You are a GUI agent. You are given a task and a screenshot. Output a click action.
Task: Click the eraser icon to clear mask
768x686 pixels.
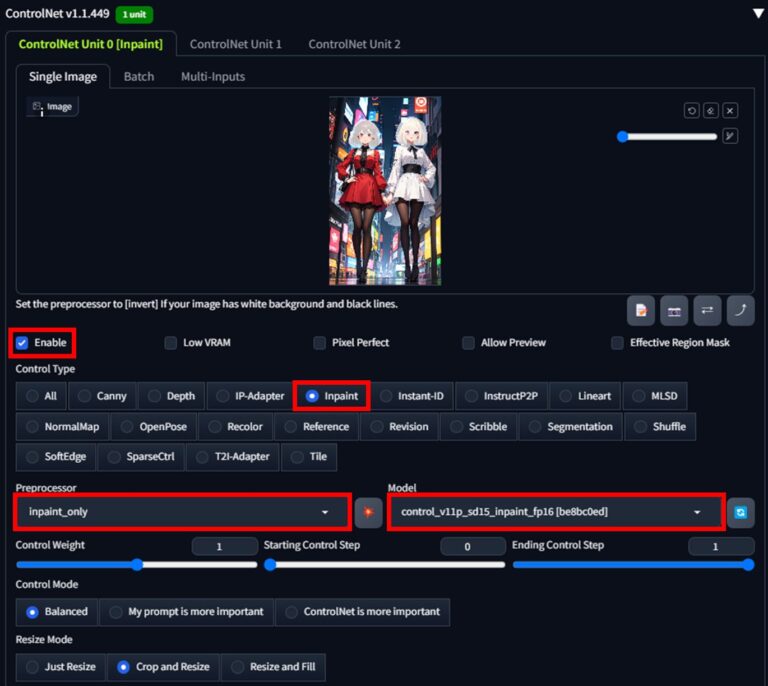(x=711, y=111)
